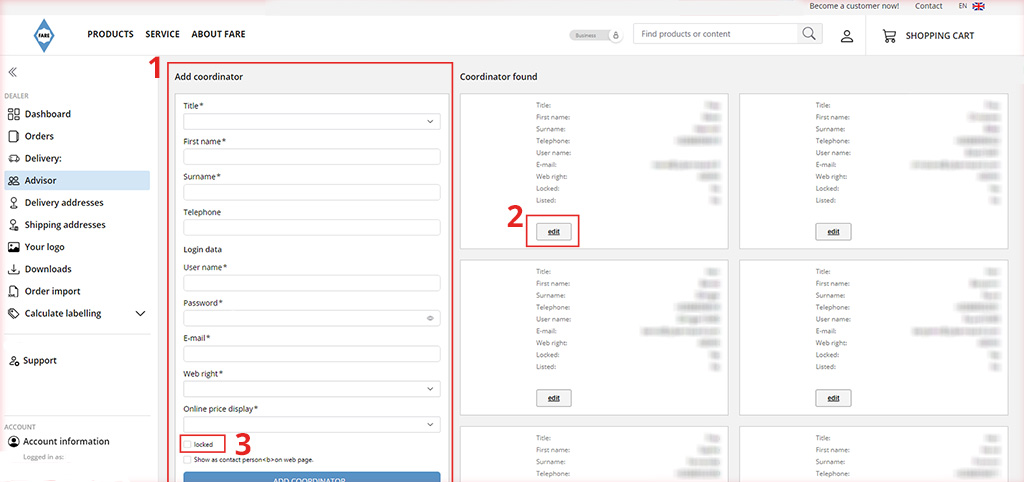
Task: Click the Dashboard grid icon
Action: pyautogui.click(x=14, y=114)
